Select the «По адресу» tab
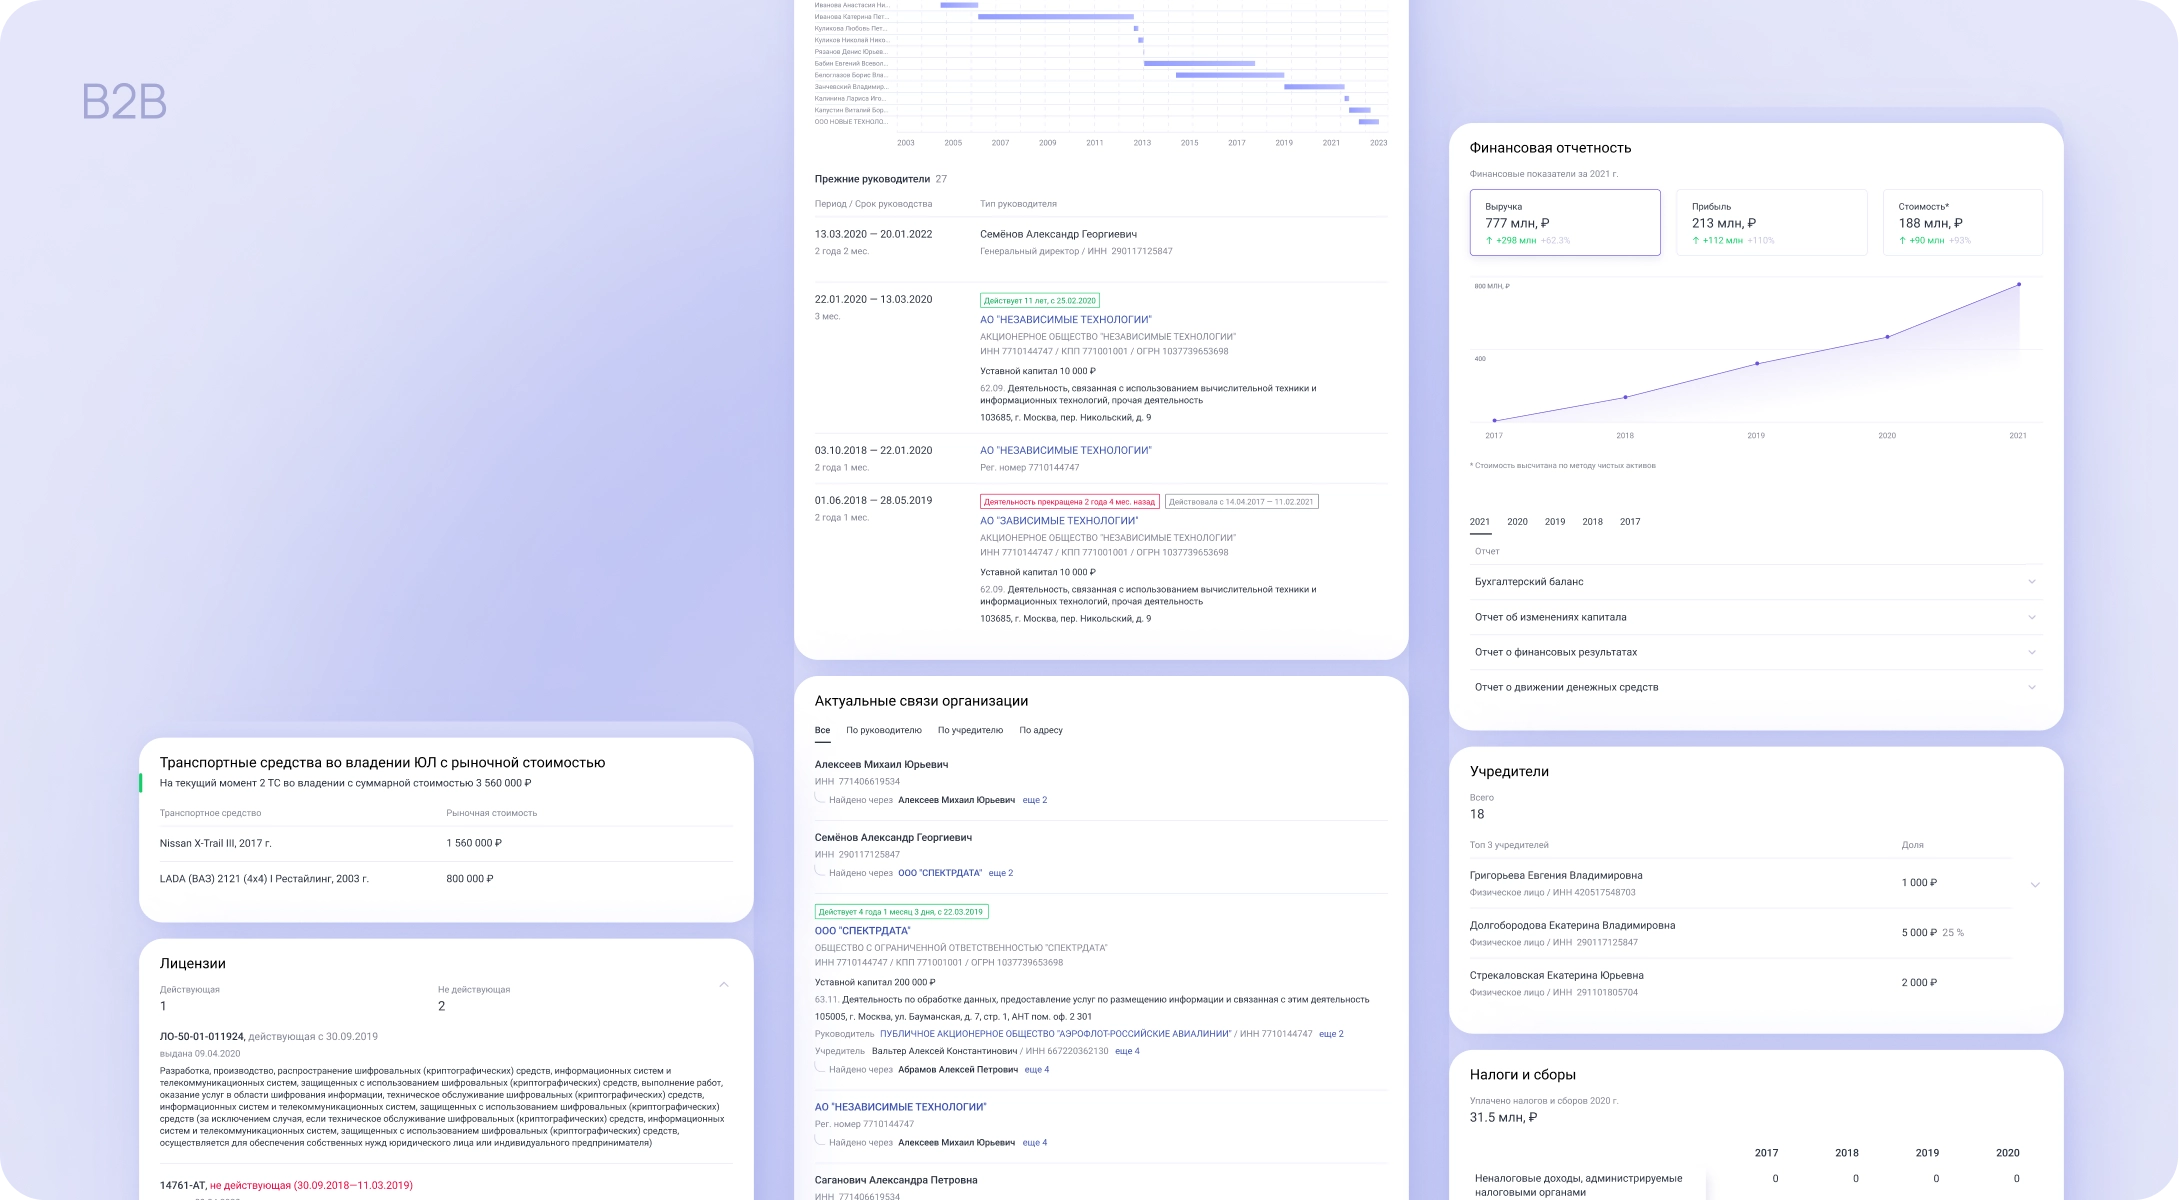The image size is (2179, 1200). [1042, 731]
